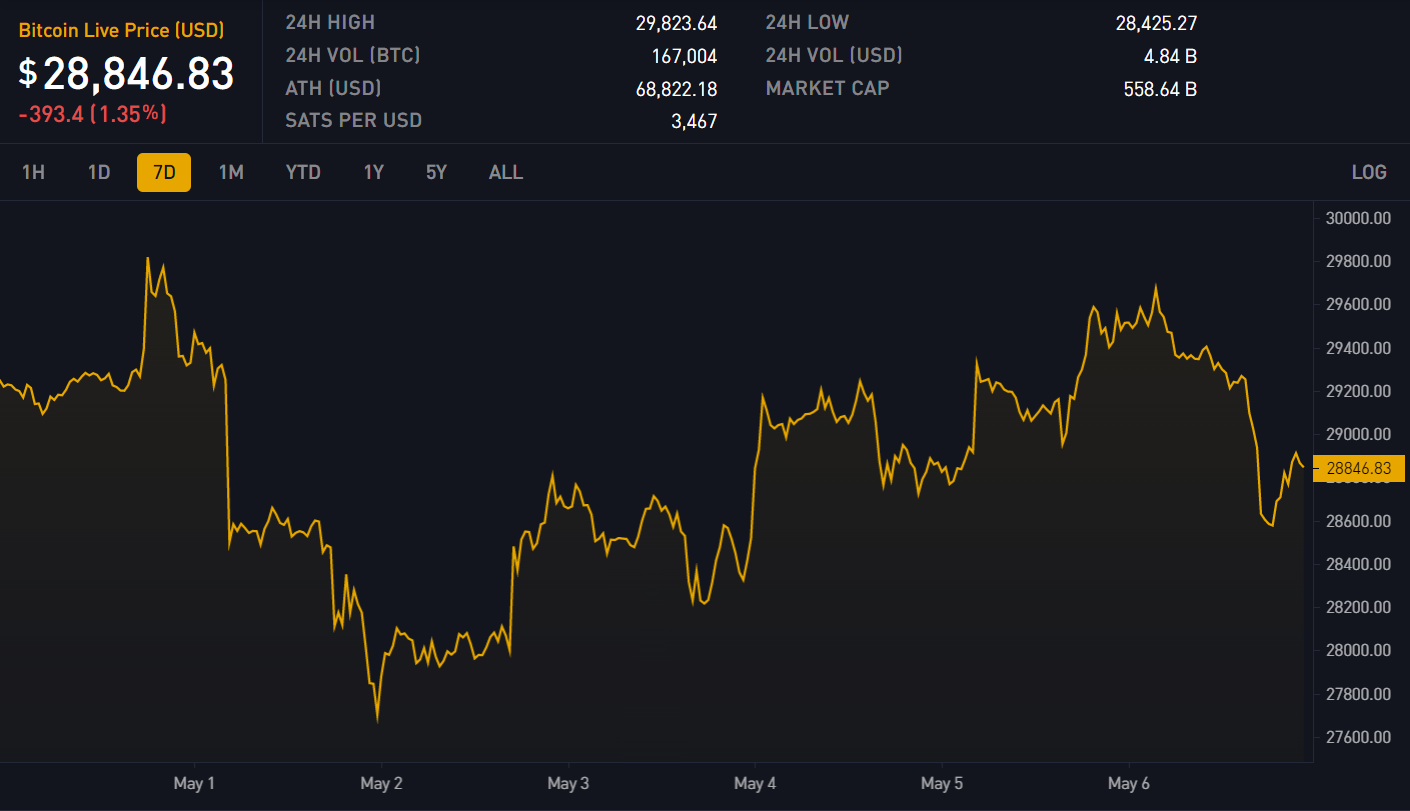Click the 24H LOW value 28,425.27
Screen dimensions: 1410x811
pyautogui.click(x=1156, y=23)
